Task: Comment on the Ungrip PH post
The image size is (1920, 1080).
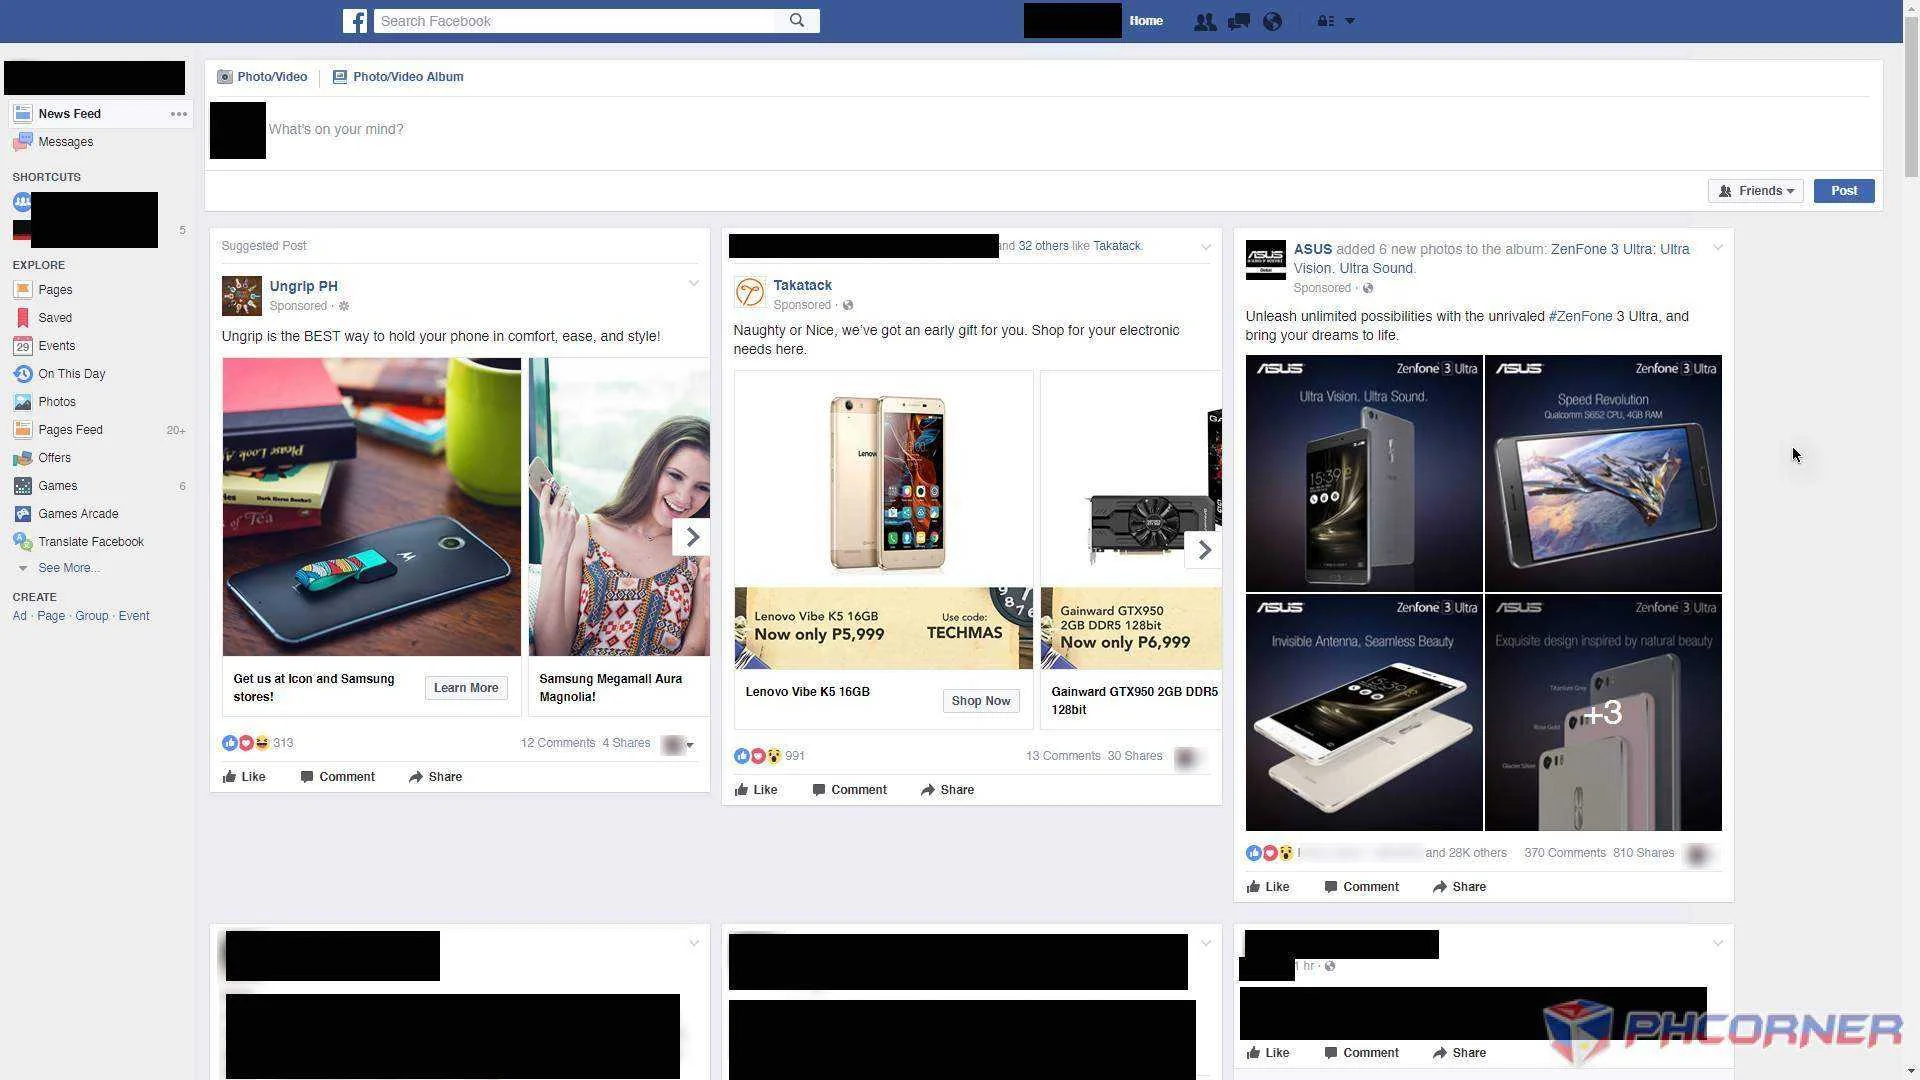Action: (x=338, y=777)
